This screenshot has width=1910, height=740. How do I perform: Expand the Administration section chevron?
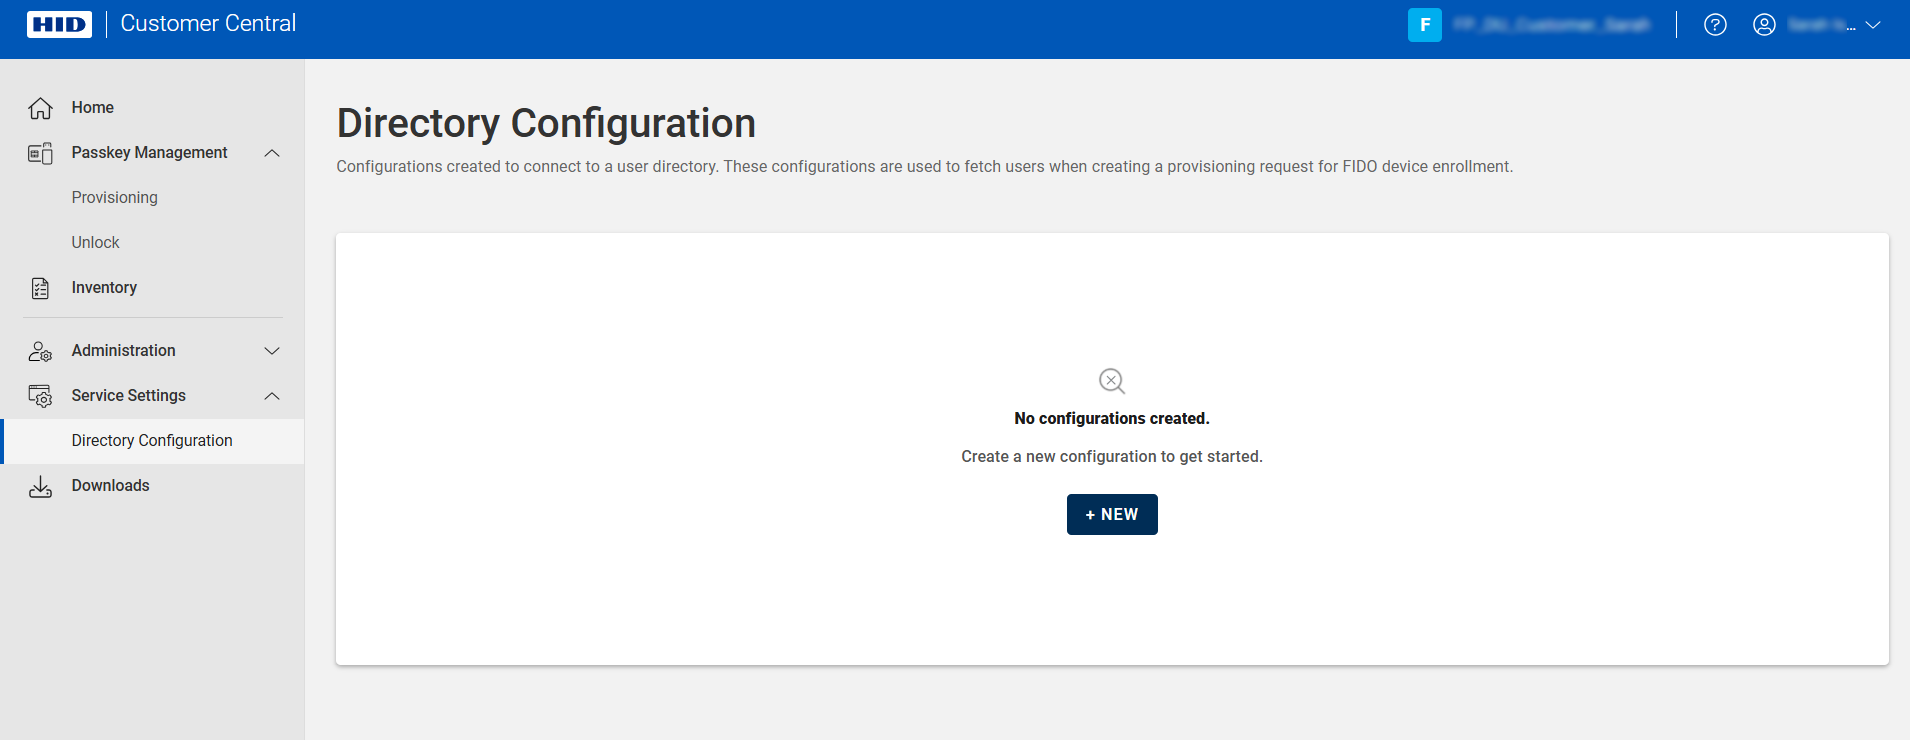point(272,351)
